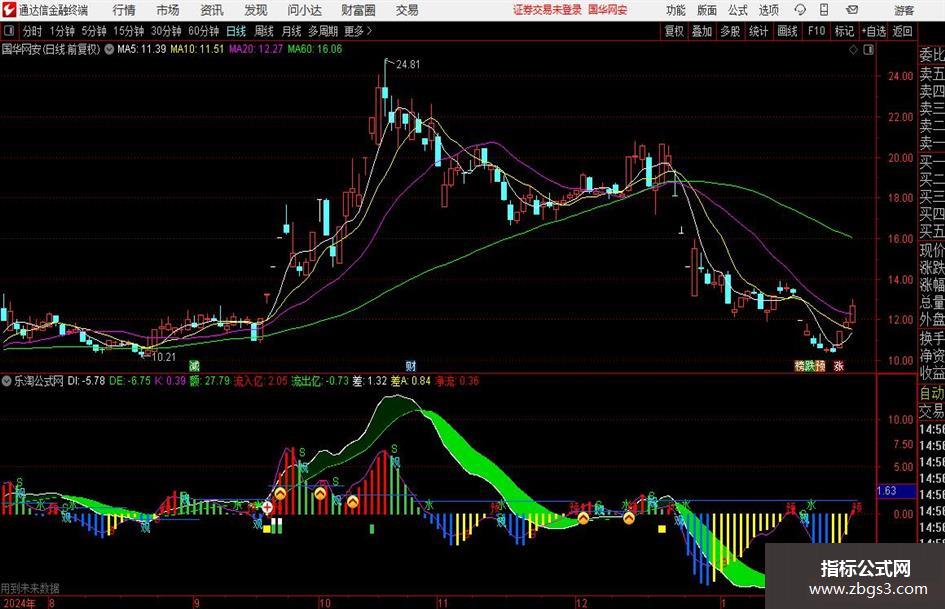Click the +自选 add to watchlist button
This screenshot has width=945, height=609.
(x=874, y=31)
